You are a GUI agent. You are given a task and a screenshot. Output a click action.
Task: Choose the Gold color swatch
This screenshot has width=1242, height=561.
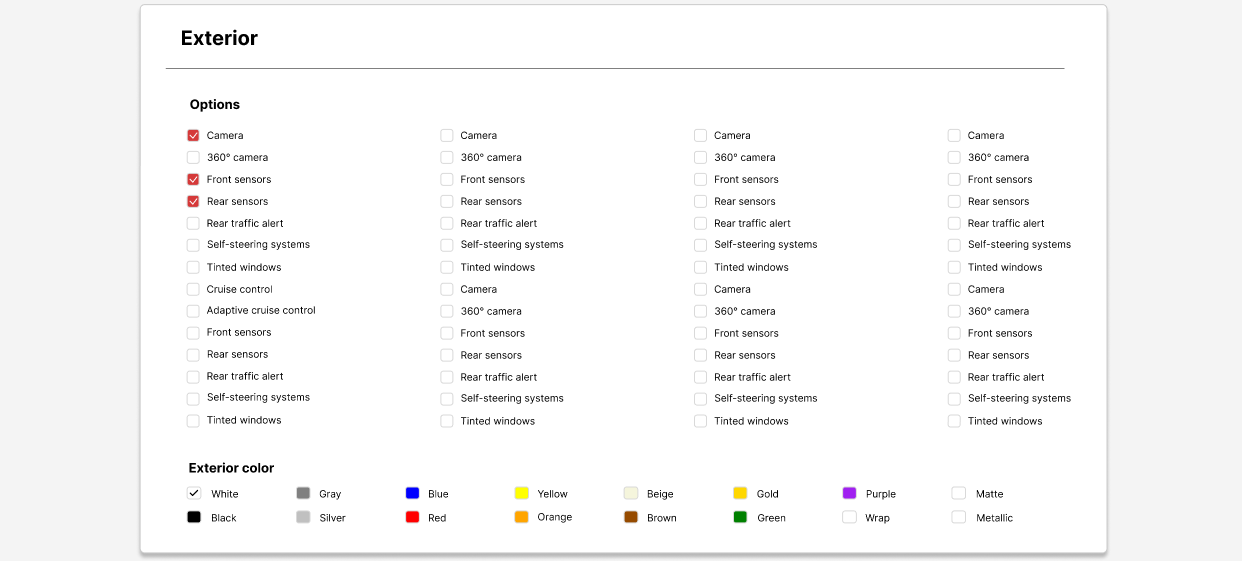click(740, 493)
